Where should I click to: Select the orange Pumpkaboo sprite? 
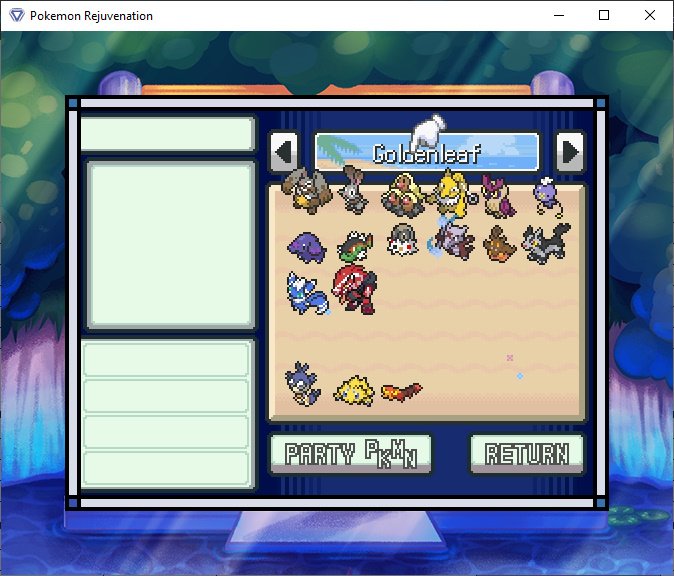click(x=499, y=243)
